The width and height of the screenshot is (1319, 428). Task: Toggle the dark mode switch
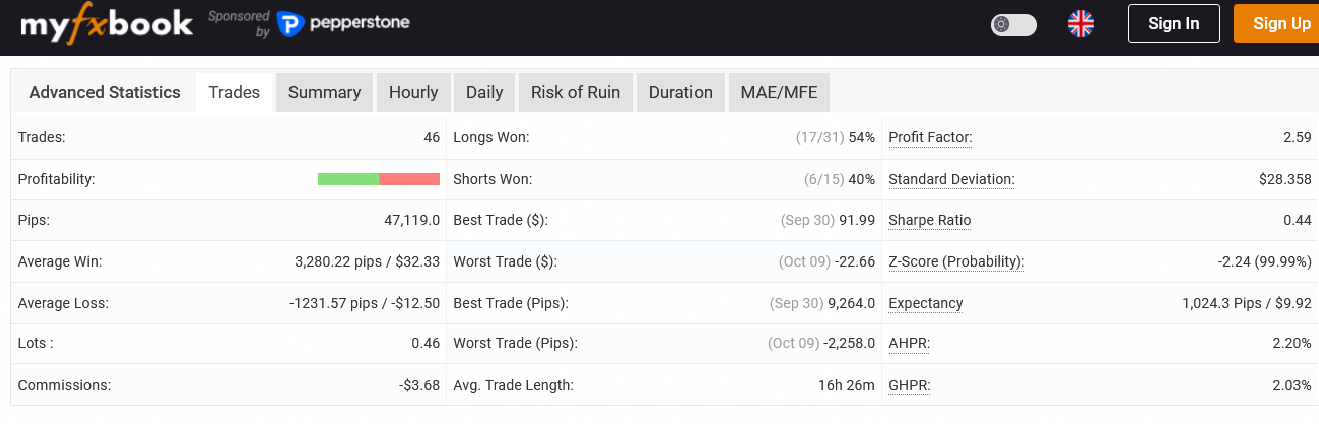coord(1013,24)
